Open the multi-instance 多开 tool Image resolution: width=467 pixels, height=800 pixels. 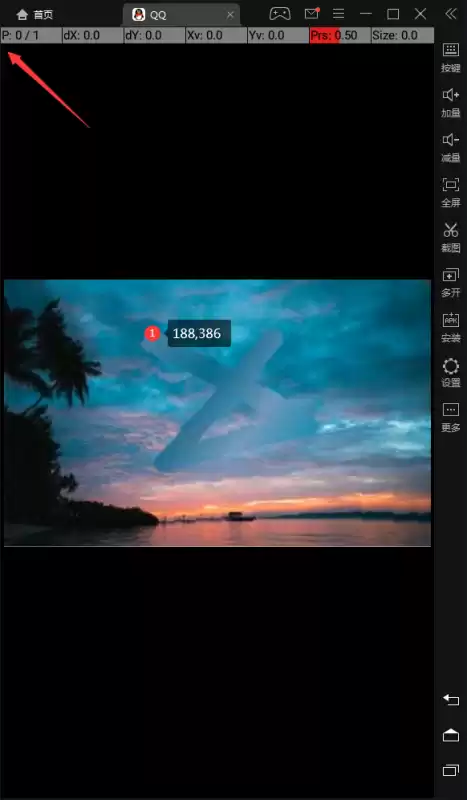click(451, 282)
